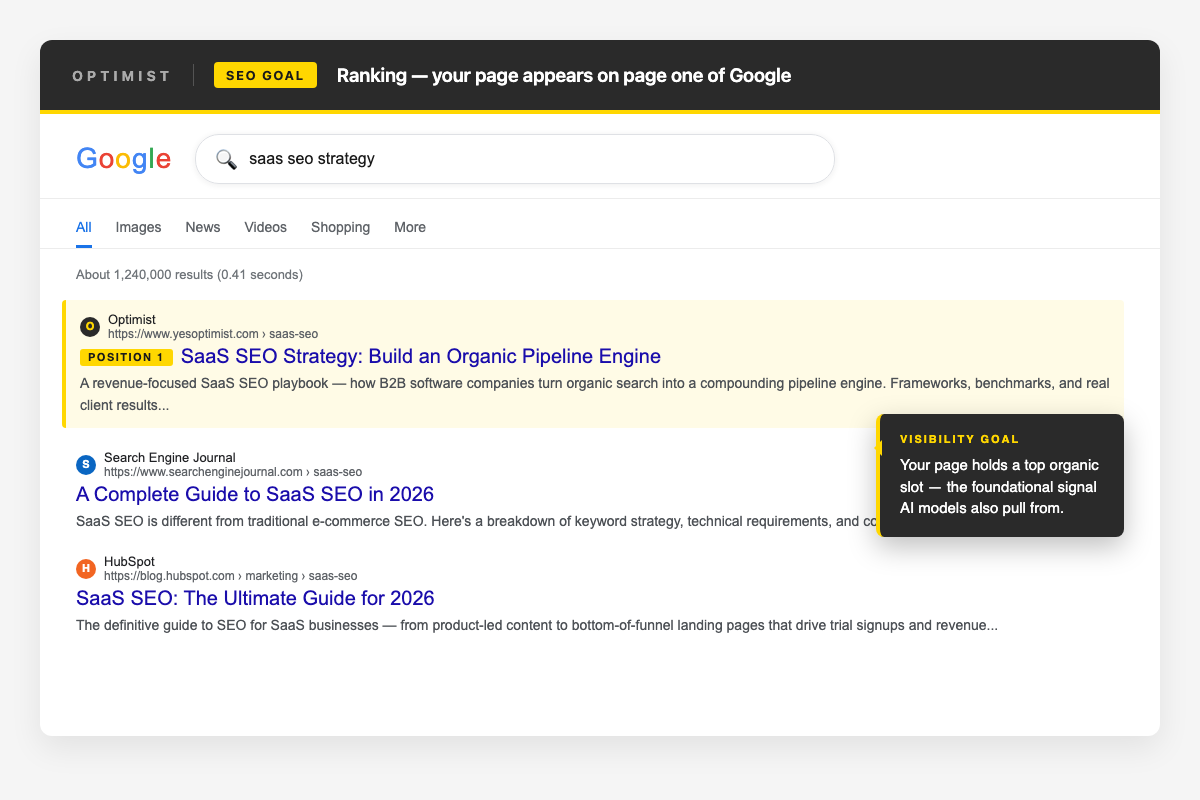Viewport: 1200px width, 800px height.
Task: Click the blog.hubspot.com marketing URL
Action: click(230, 576)
